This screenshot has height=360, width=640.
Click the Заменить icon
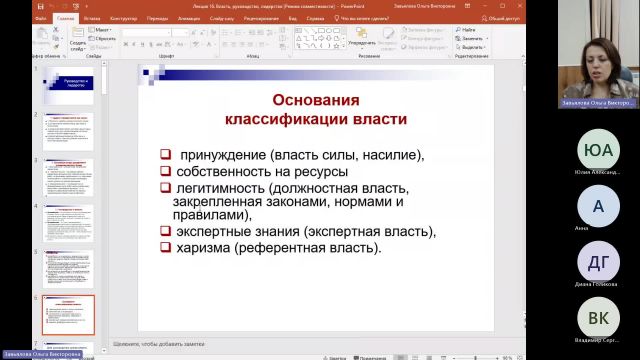tap(458, 38)
